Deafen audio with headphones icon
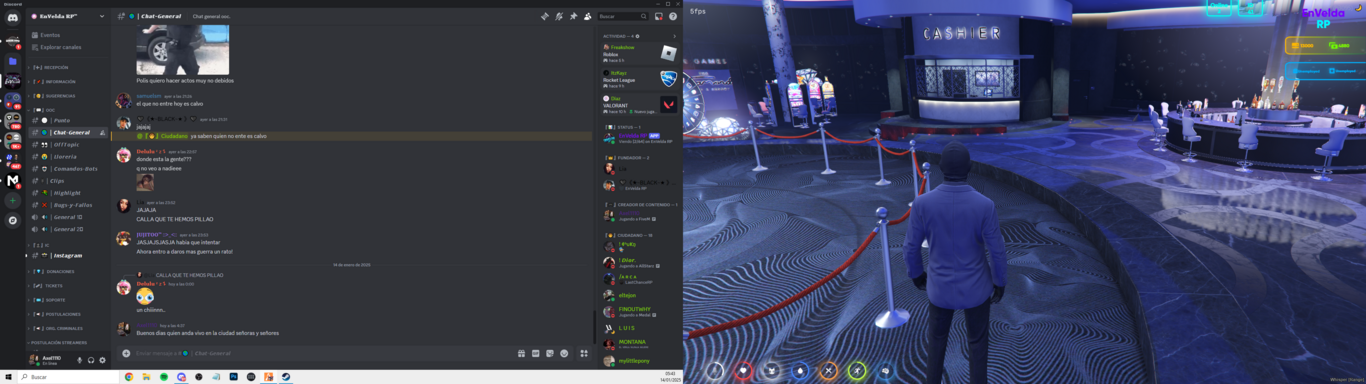The width and height of the screenshot is (1366, 384). pos(91,360)
